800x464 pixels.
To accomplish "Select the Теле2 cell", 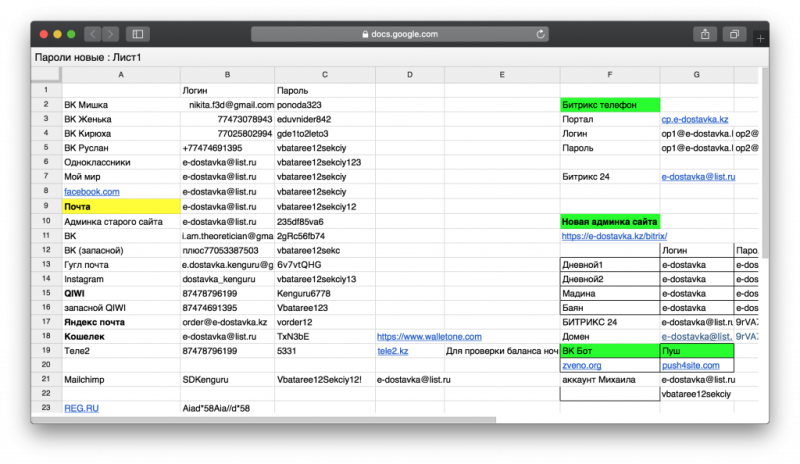I will [x=121, y=351].
